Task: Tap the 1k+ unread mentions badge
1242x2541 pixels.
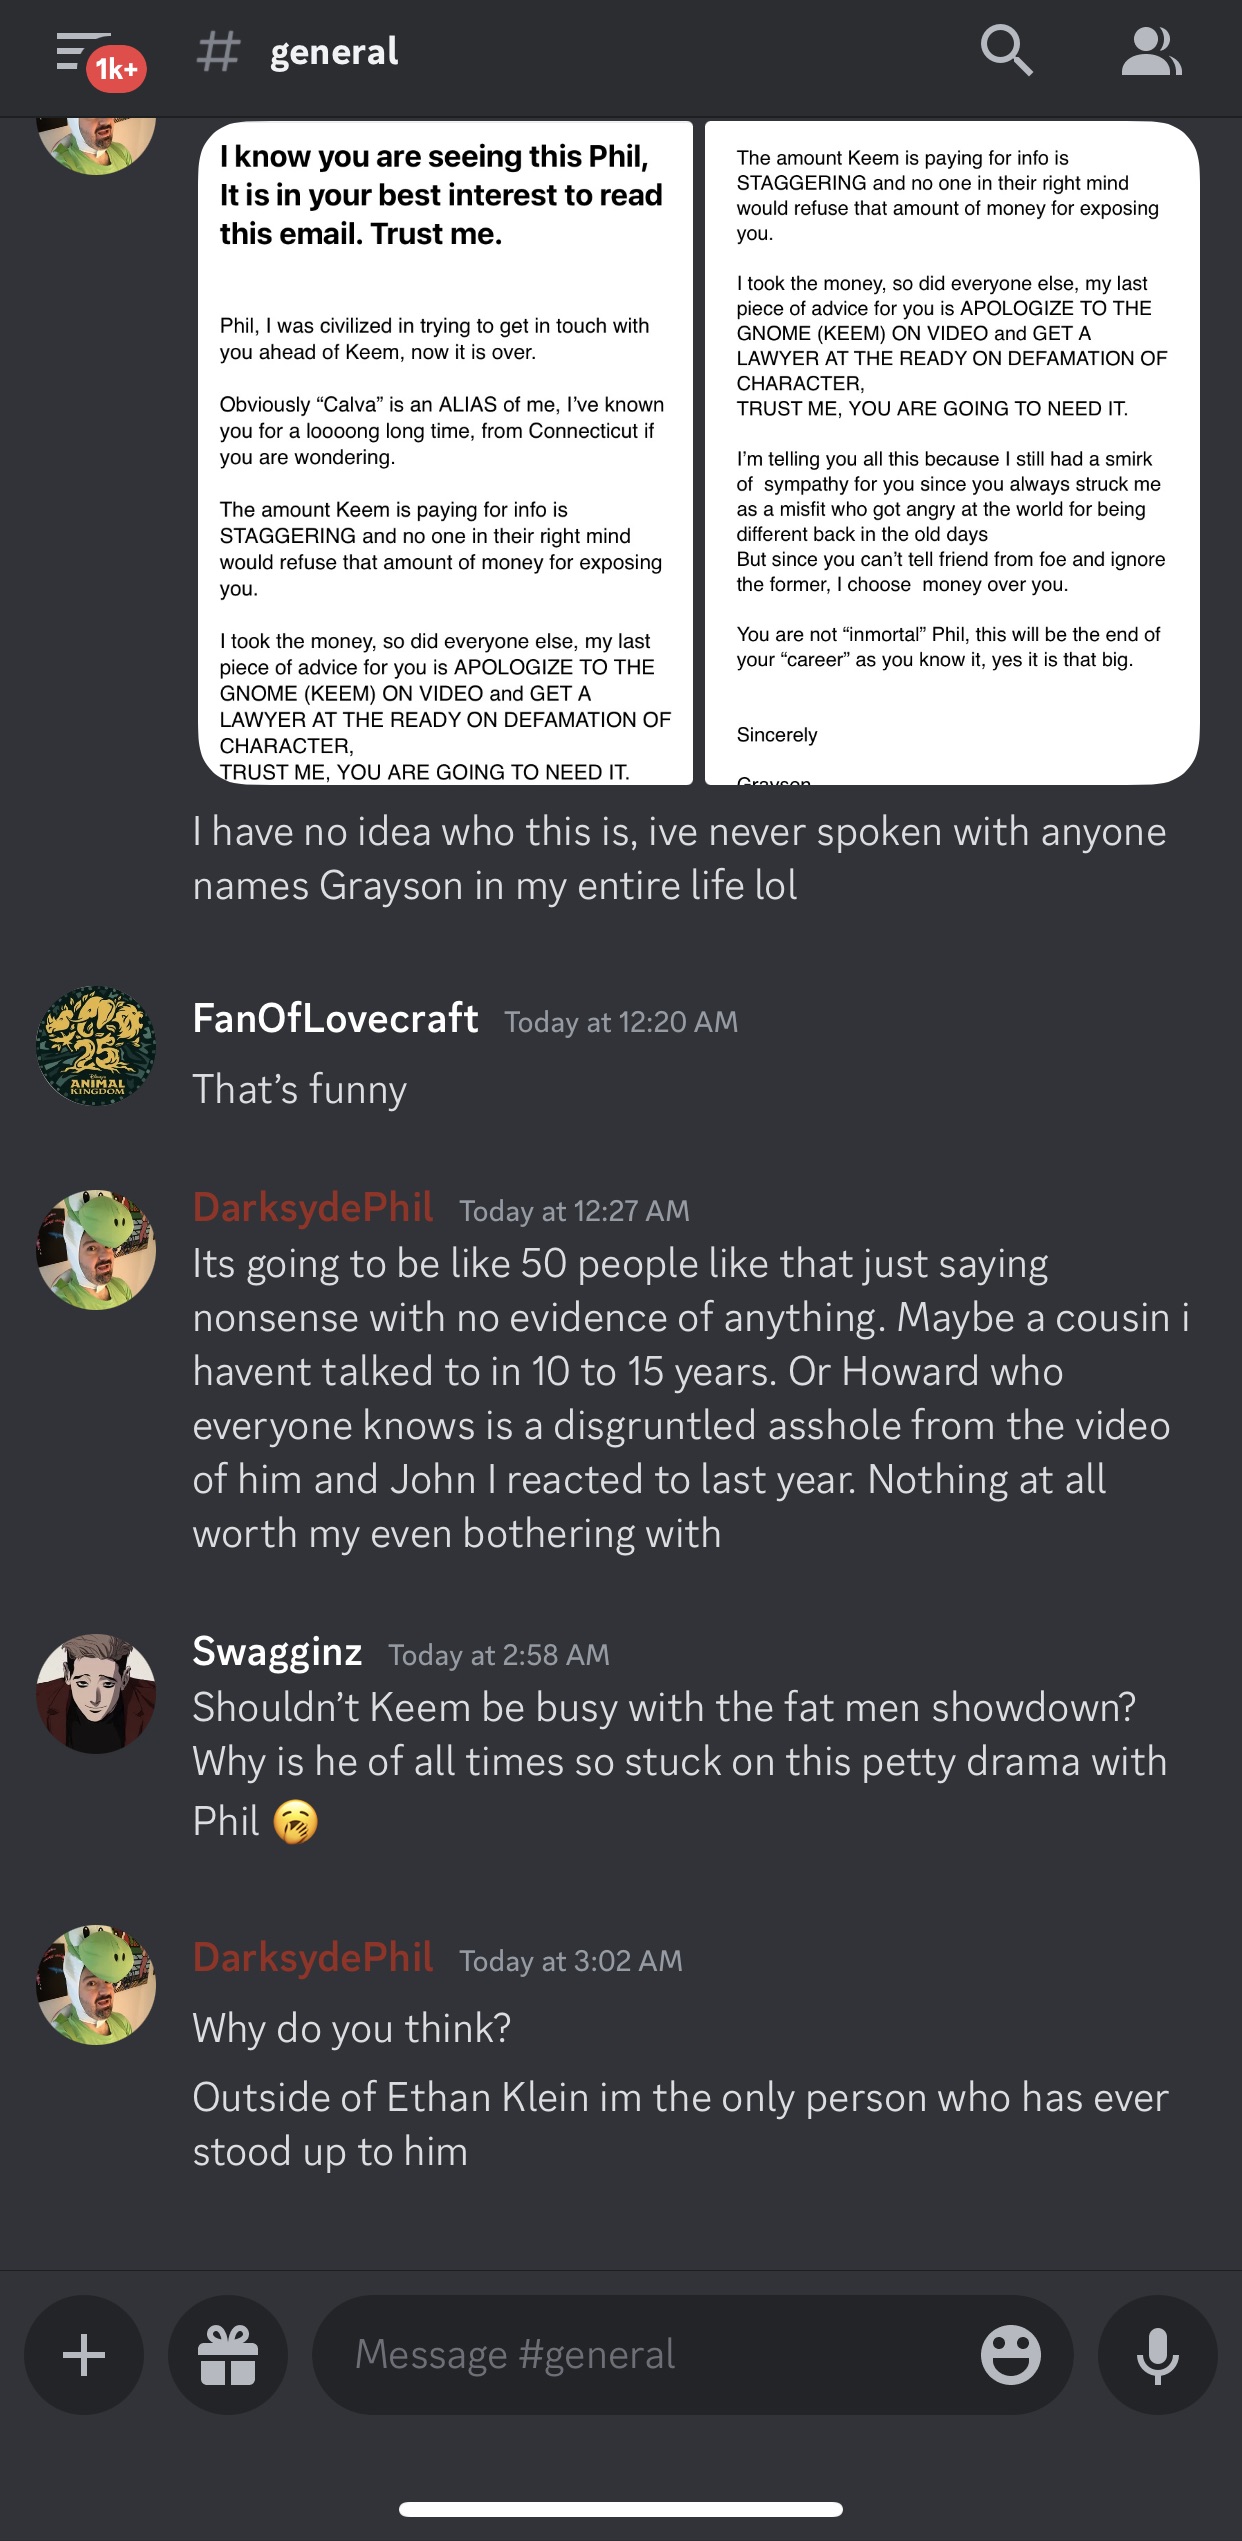Action: click(117, 69)
